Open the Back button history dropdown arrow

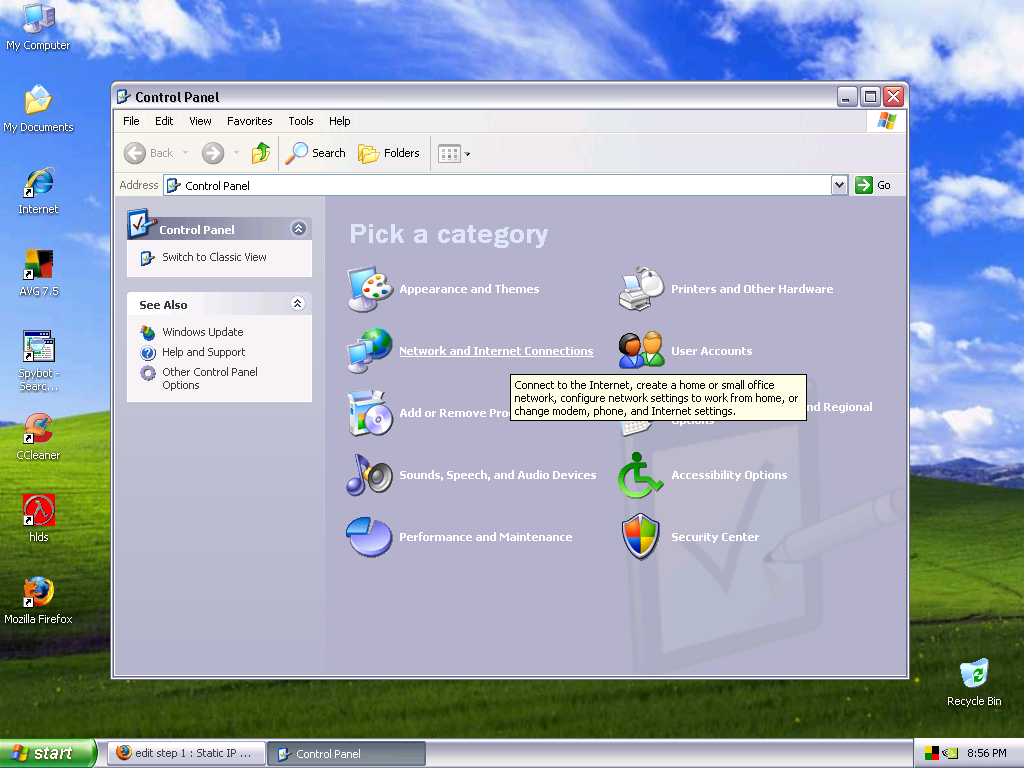tap(185, 153)
